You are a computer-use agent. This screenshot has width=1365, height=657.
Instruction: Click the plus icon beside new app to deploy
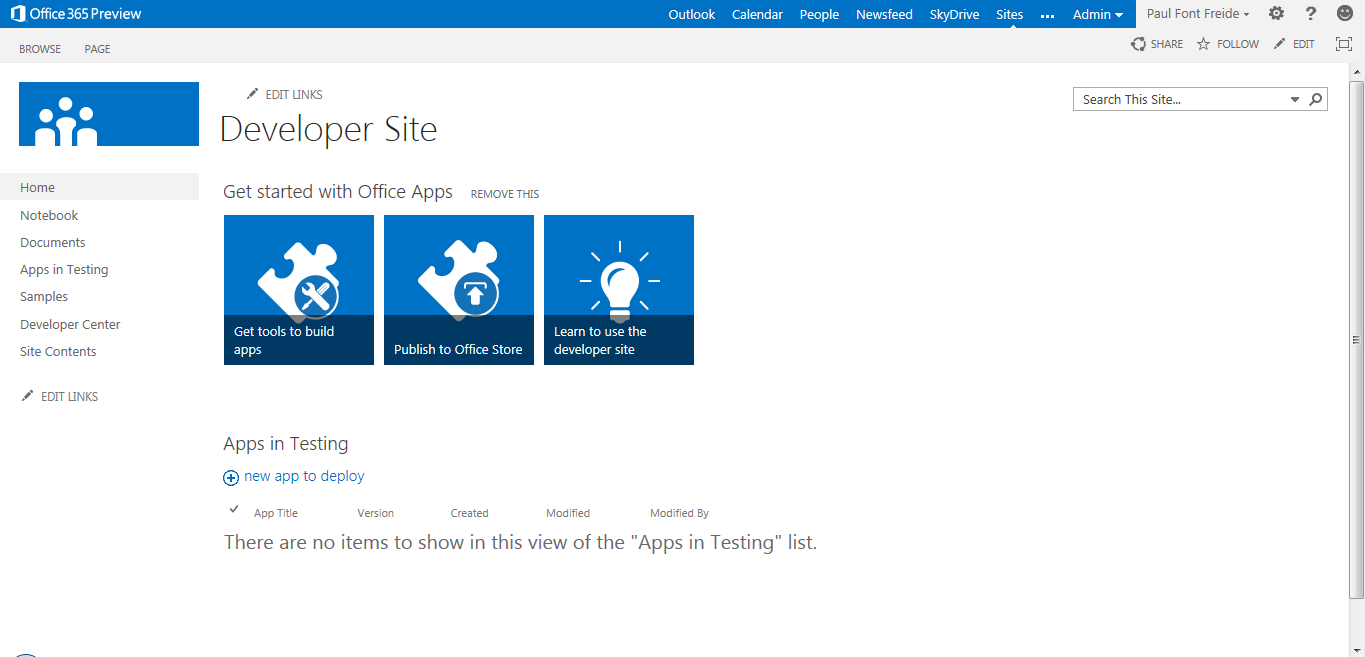(231, 477)
